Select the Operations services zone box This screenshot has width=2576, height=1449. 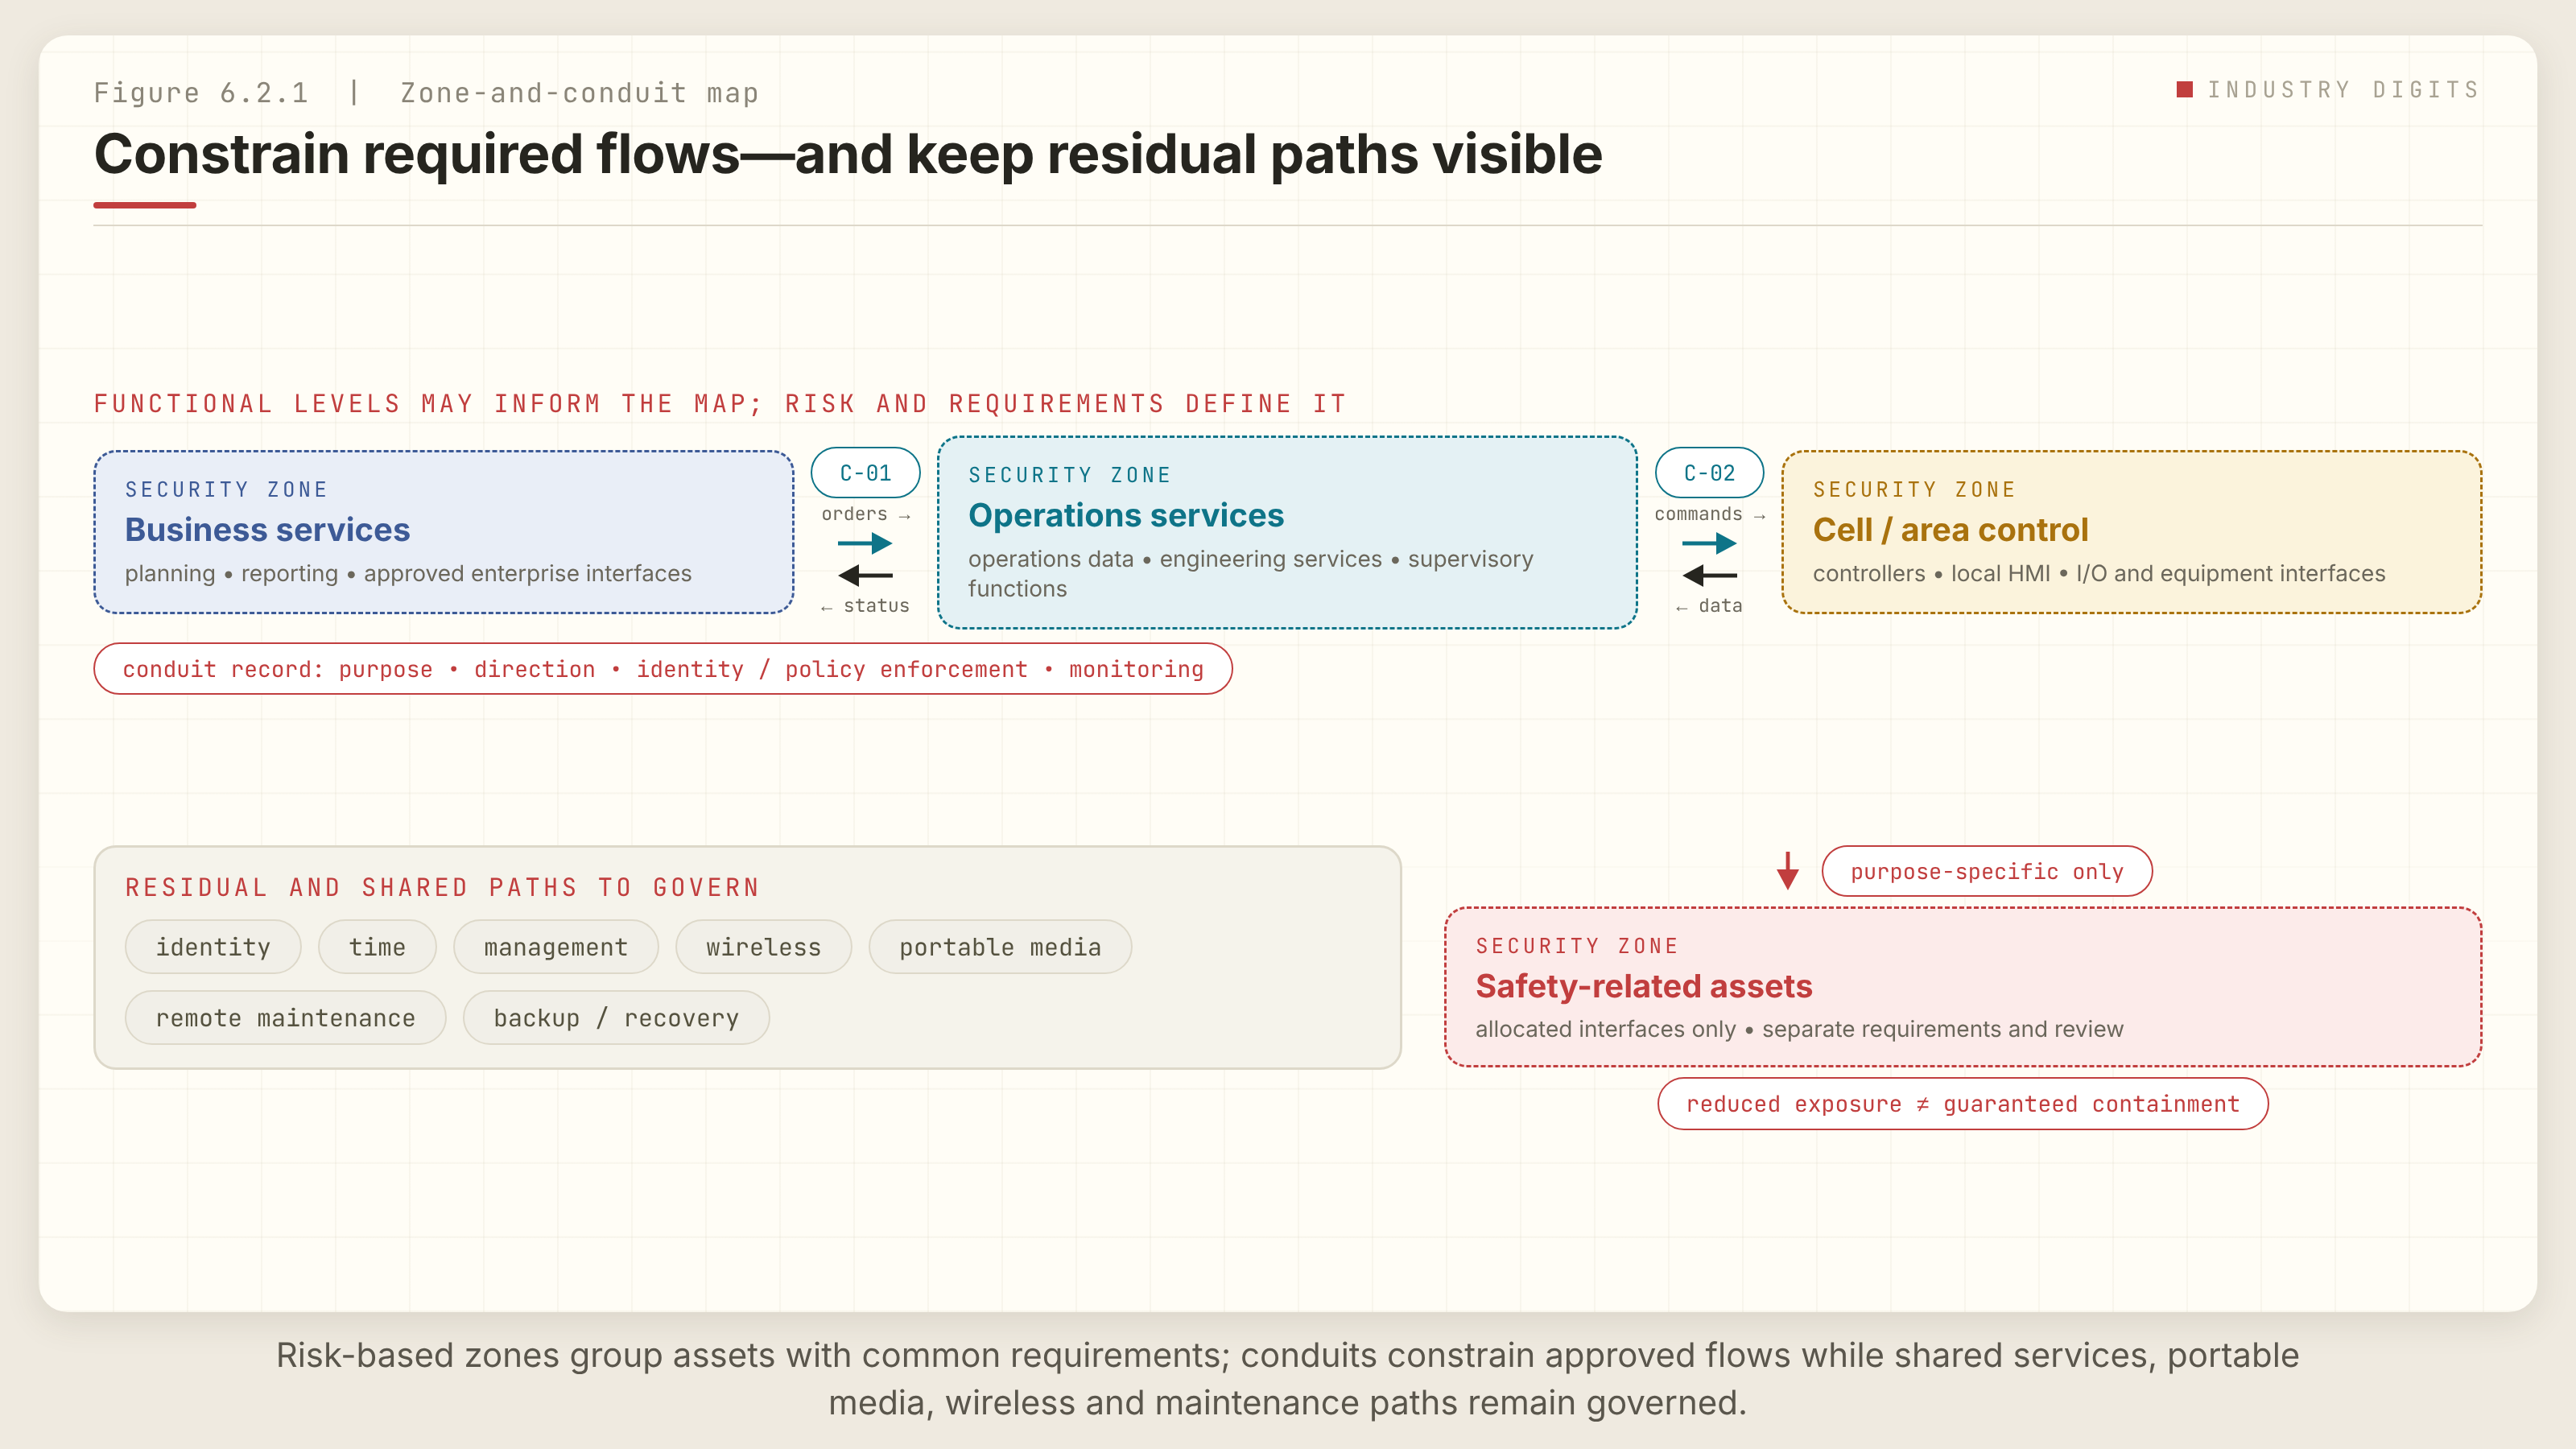pos(1287,532)
